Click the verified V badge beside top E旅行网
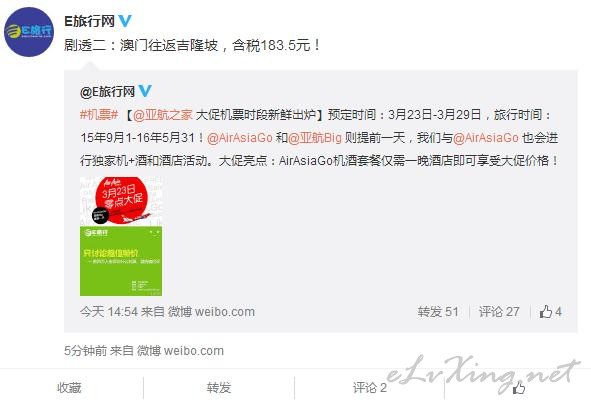591x407 pixels. [125, 21]
